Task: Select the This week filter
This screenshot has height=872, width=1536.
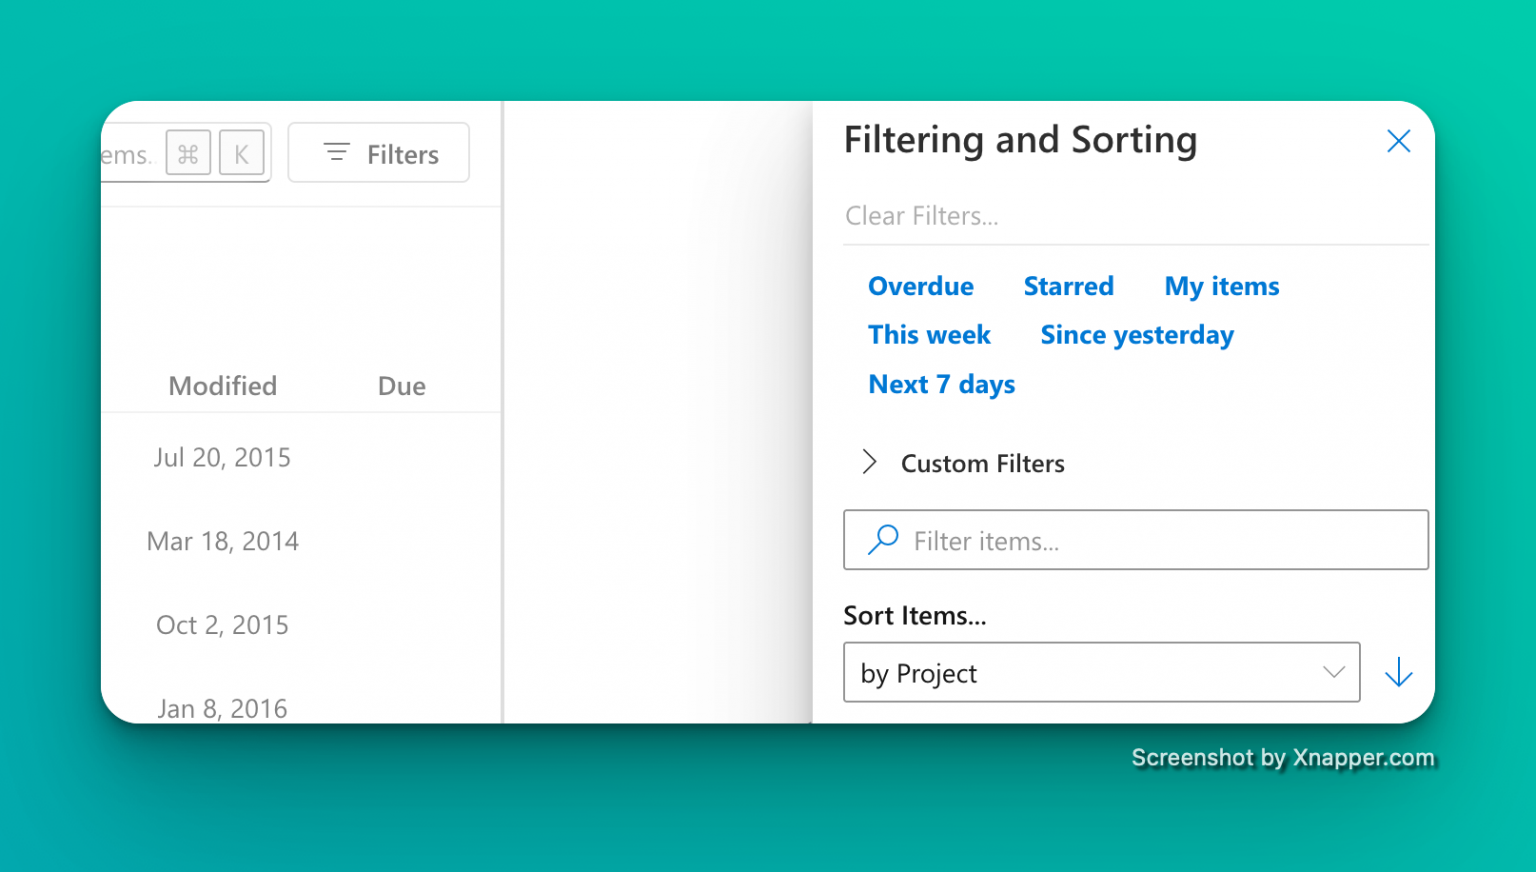Action: [x=929, y=335]
